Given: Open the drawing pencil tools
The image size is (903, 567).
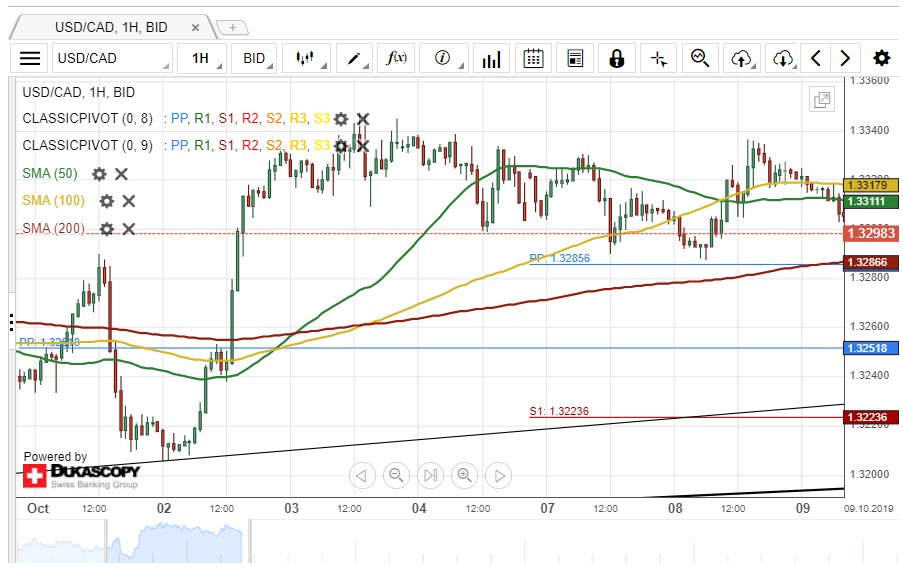Looking at the screenshot, I should point(357,58).
